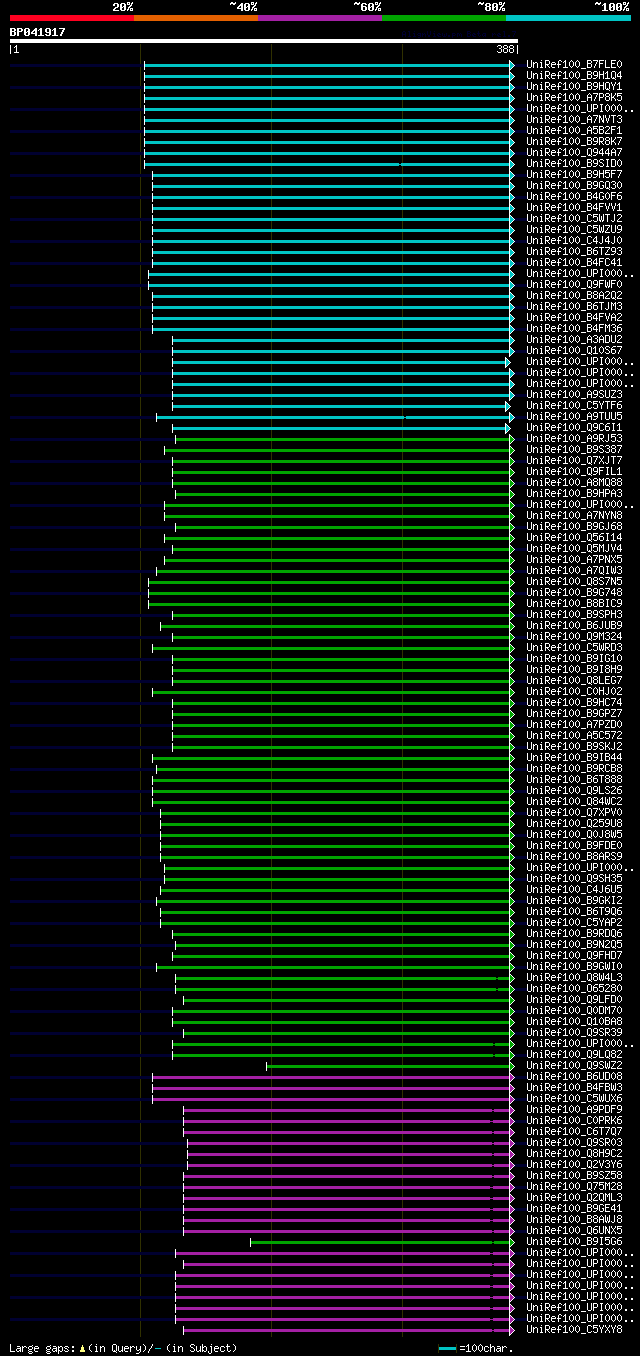640x1356 pixels.
Task: Click the green alignment bar of UniRef100_Q9SWZ2
Action: [x=390, y=1066]
